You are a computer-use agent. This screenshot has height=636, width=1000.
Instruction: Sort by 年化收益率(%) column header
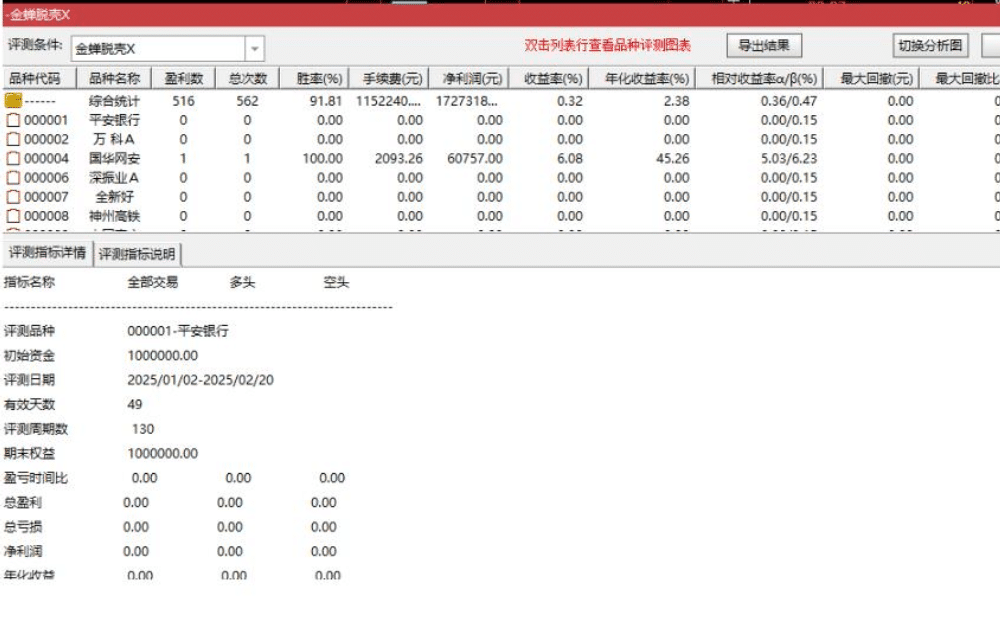coord(642,78)
